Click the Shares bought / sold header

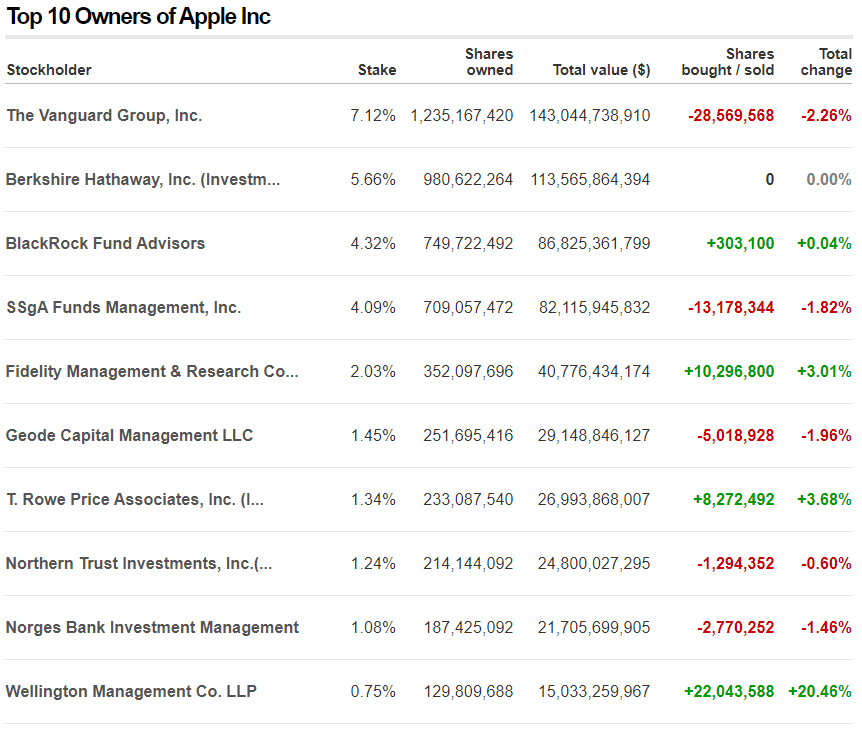pos(728,62)
